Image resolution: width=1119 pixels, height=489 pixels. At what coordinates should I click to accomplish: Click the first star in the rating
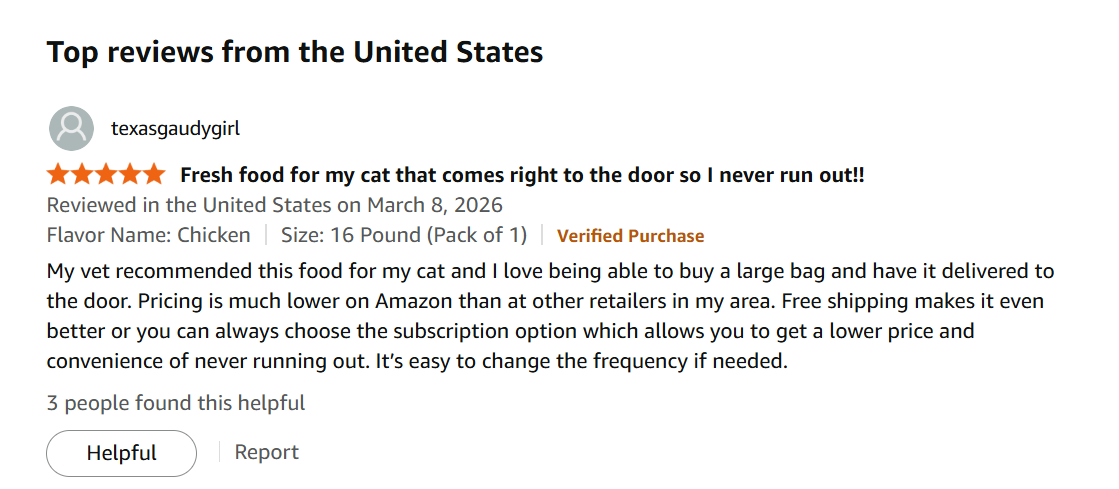click(58, 175)
